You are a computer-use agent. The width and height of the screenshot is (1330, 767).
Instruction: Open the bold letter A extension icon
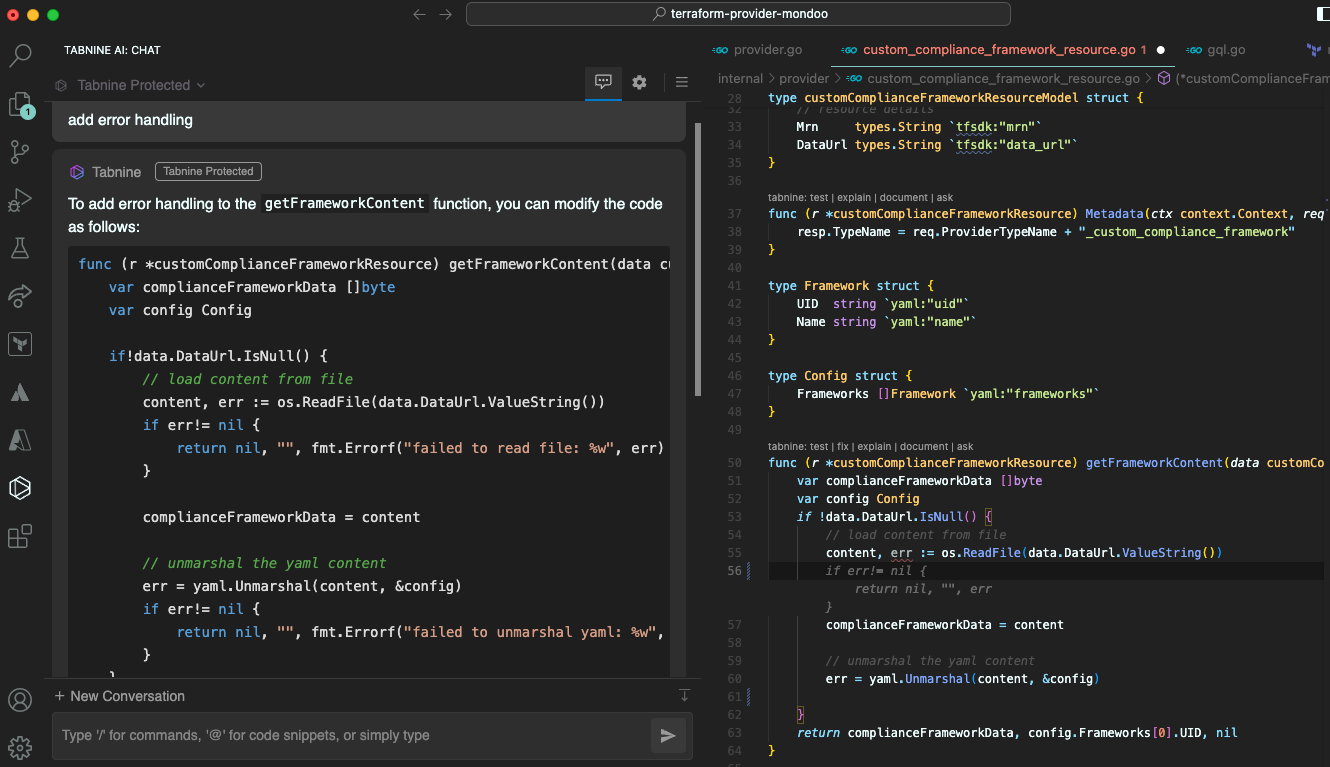tap(20, 392)
